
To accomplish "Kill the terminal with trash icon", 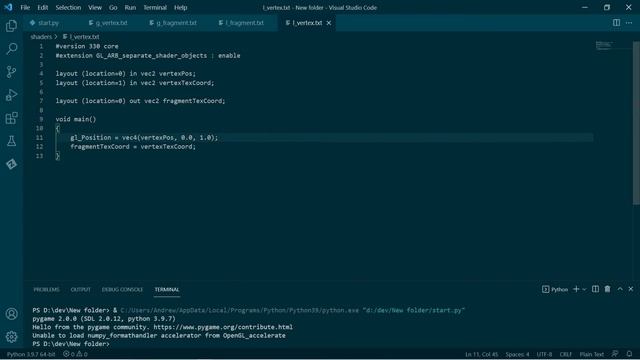I will (607, 289).
